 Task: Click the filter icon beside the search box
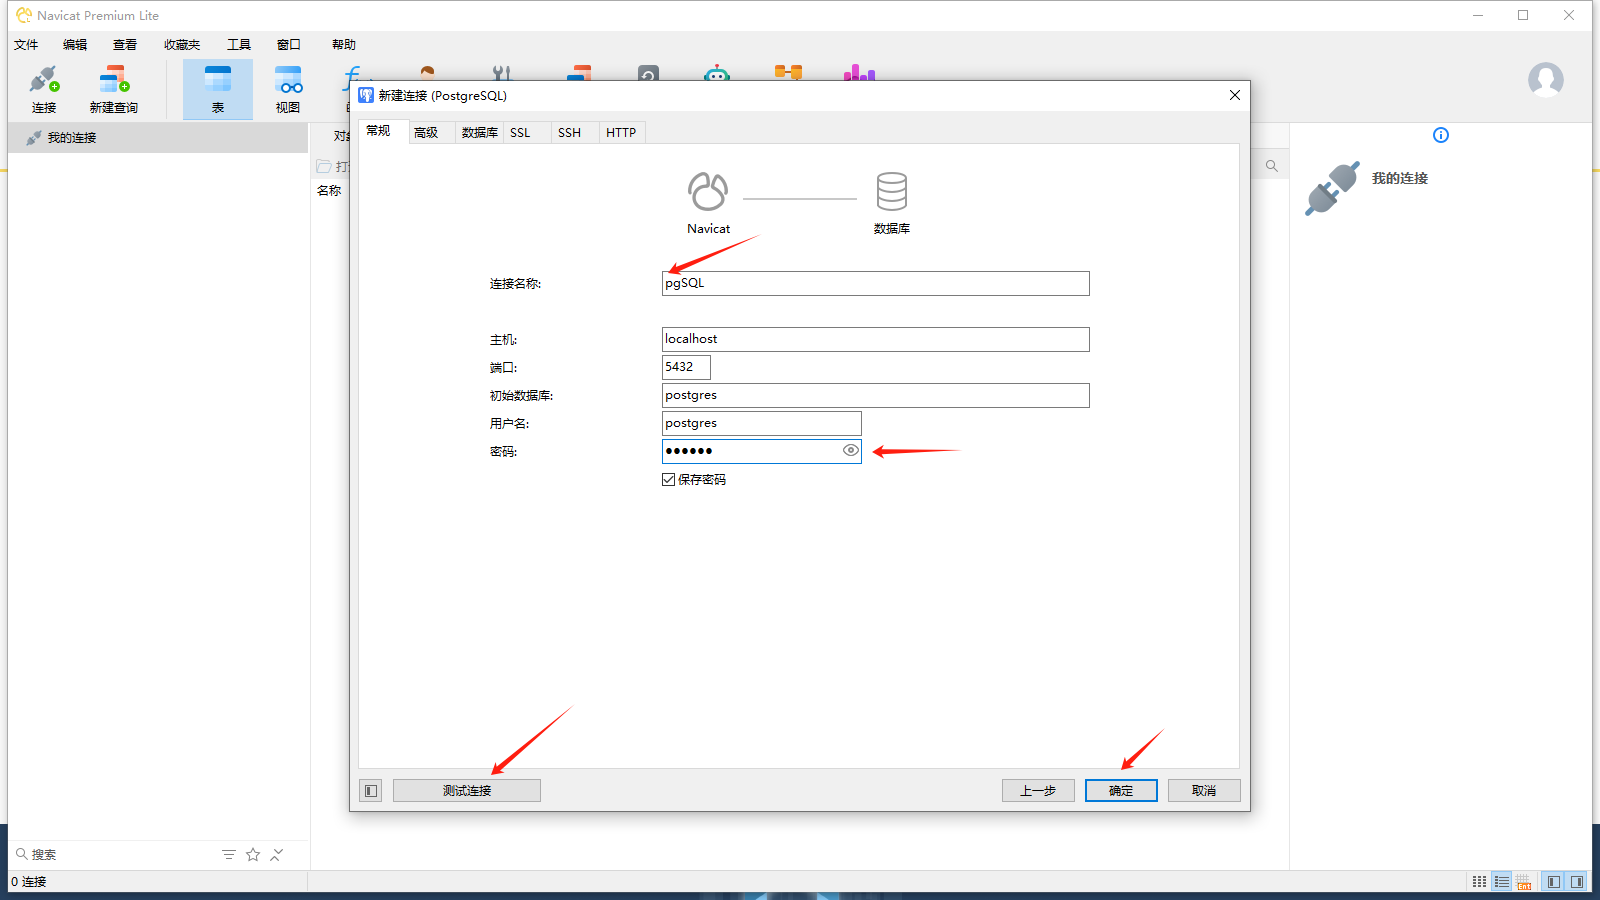coord(229,854)
